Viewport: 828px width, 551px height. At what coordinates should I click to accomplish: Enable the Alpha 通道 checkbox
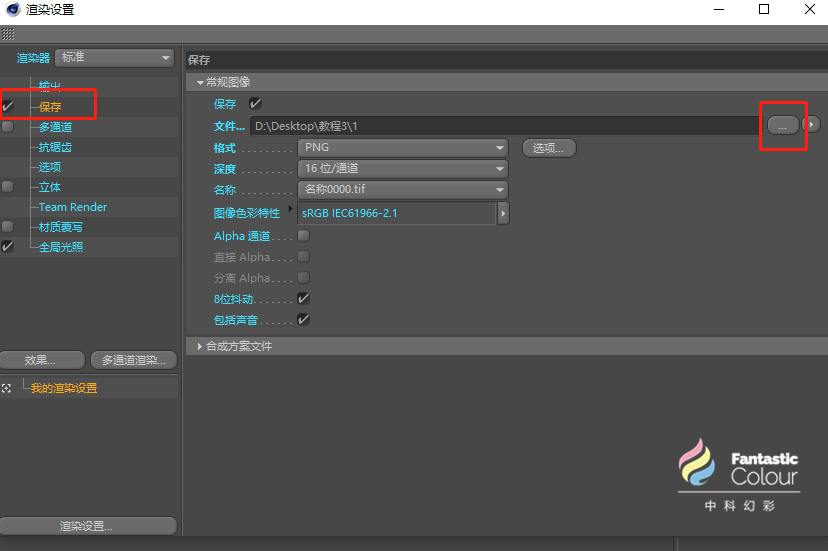(304, 236)
